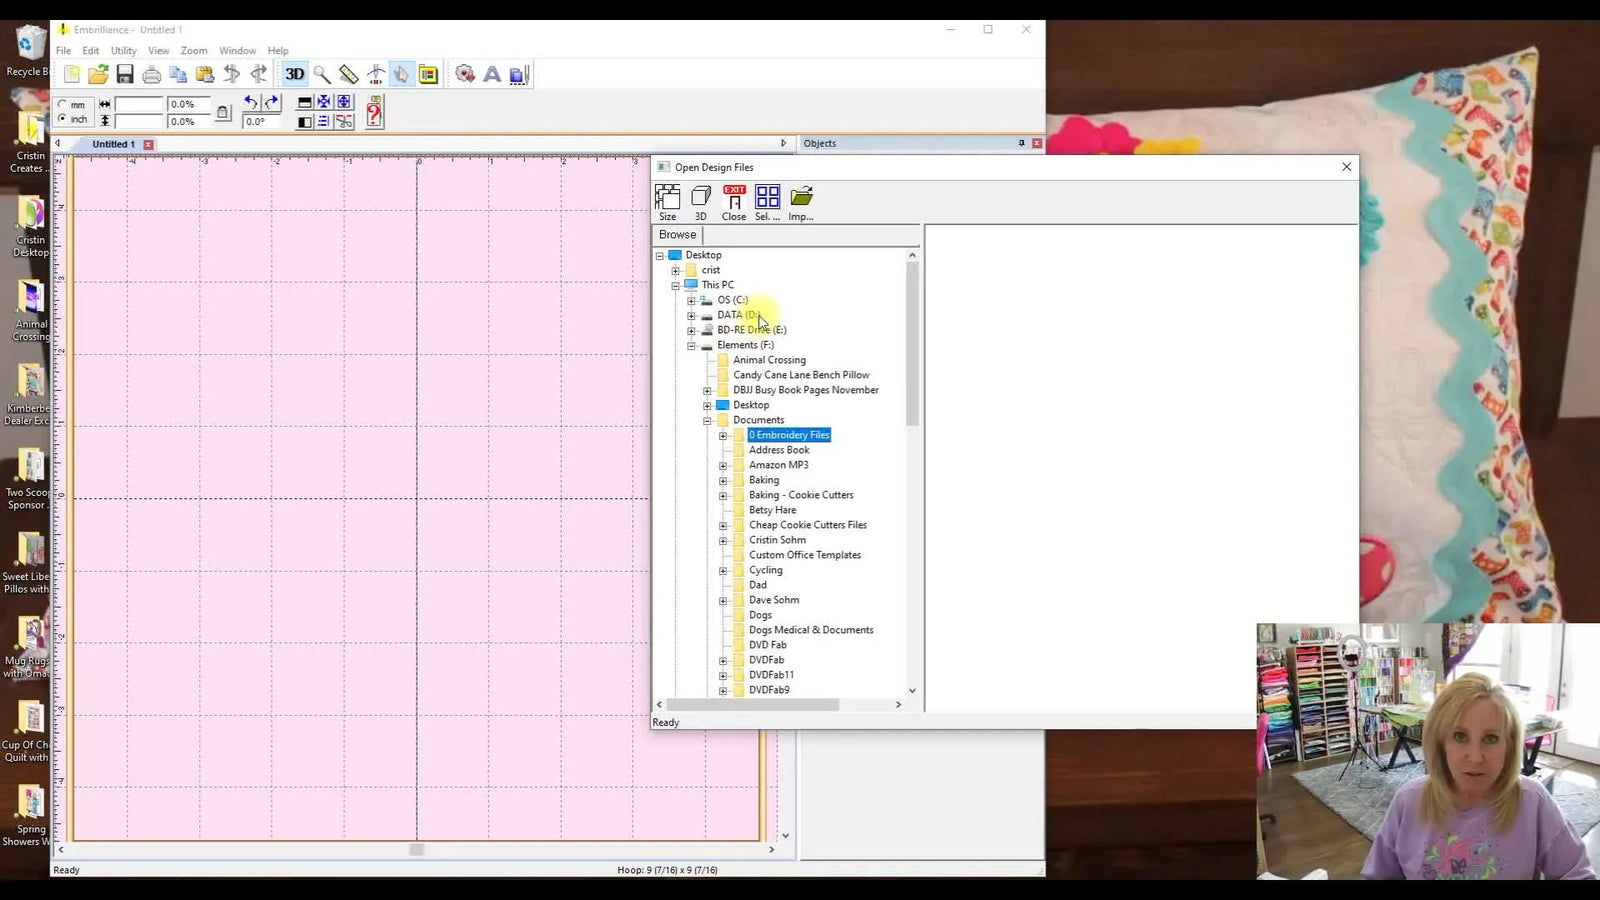The image size is (1600, 900).
Task: Open the File menu
Action: [63, 50]
